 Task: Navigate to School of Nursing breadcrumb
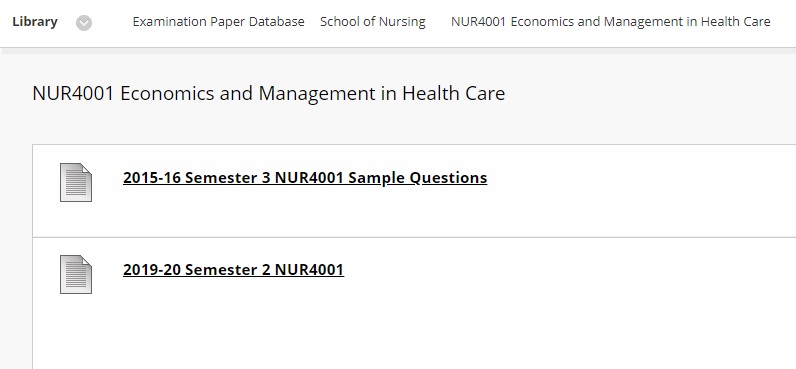point(373,22)
